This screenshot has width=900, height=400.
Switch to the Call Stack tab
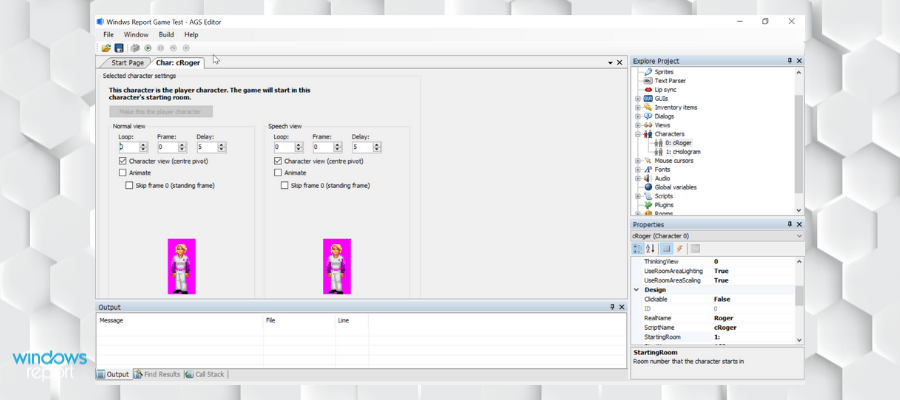205,374
